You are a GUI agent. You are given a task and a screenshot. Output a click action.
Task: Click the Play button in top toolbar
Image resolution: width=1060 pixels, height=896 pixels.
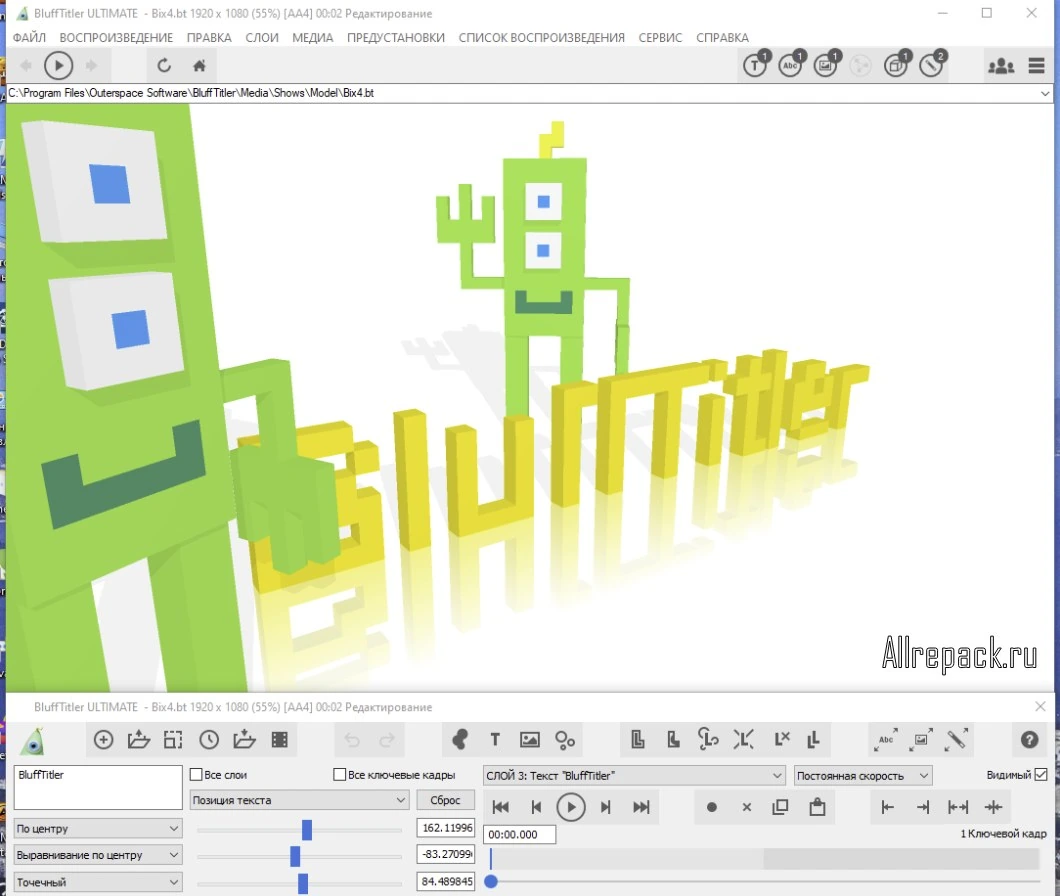58,66
